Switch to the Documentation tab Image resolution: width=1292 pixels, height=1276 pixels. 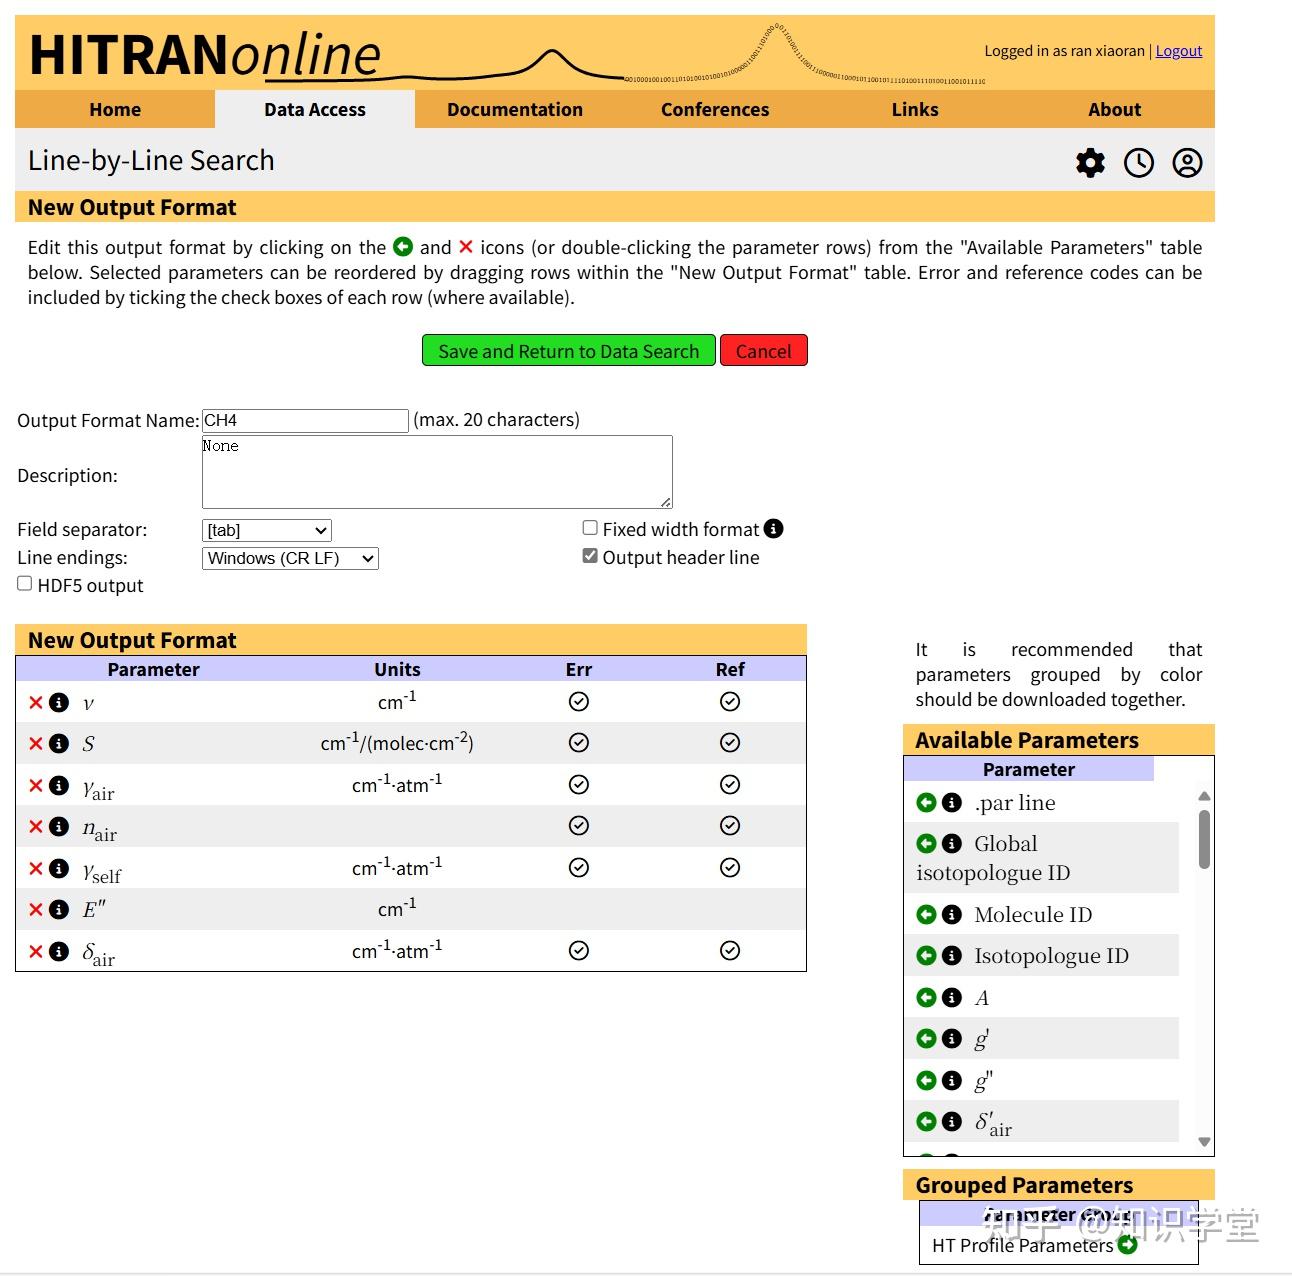click(515, 109)
